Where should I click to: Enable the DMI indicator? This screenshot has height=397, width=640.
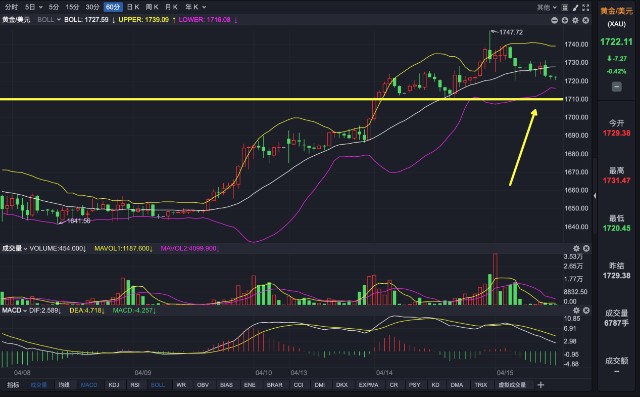320,385
